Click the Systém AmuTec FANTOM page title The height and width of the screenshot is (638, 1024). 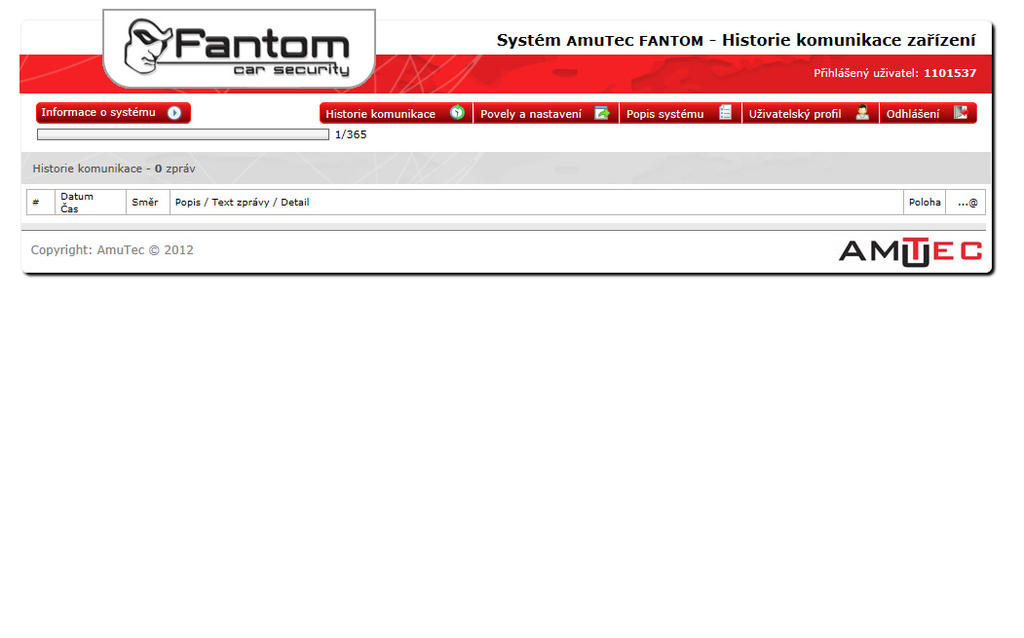pyautogui.click(x=736, y=40)
